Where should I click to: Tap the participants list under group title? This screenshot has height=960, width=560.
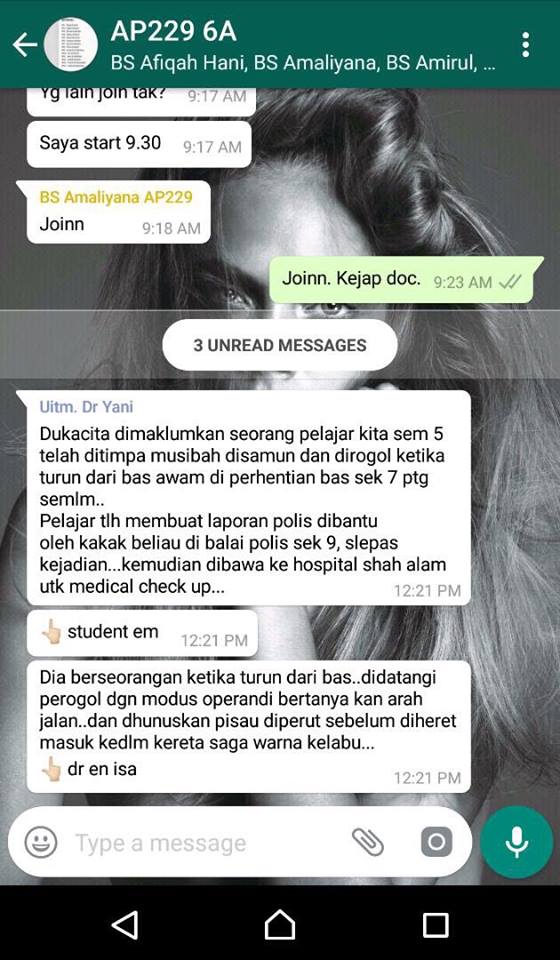pos(303,64)
